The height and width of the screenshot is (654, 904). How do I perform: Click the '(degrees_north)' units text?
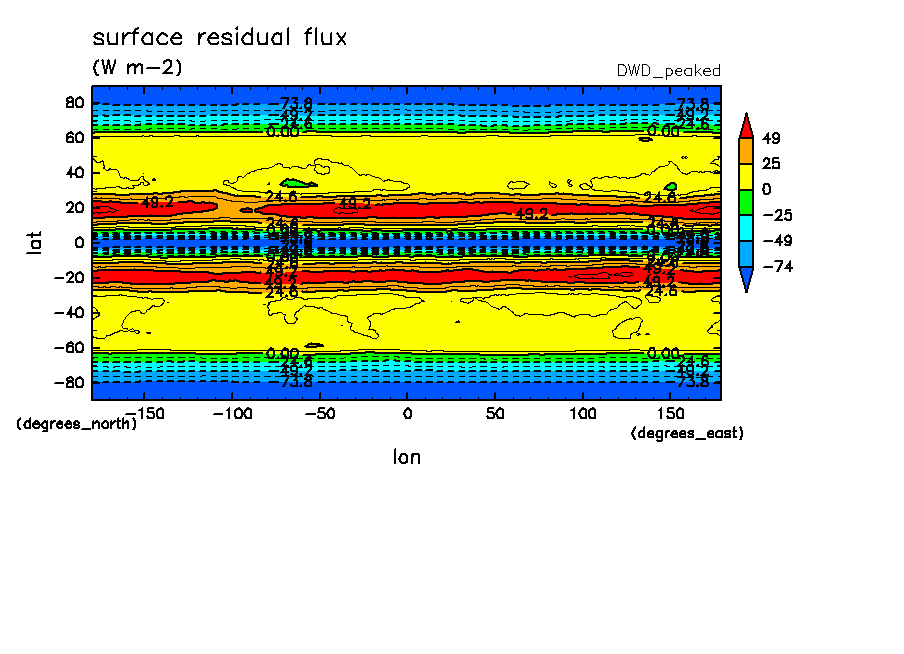click(x=77, y=424)
